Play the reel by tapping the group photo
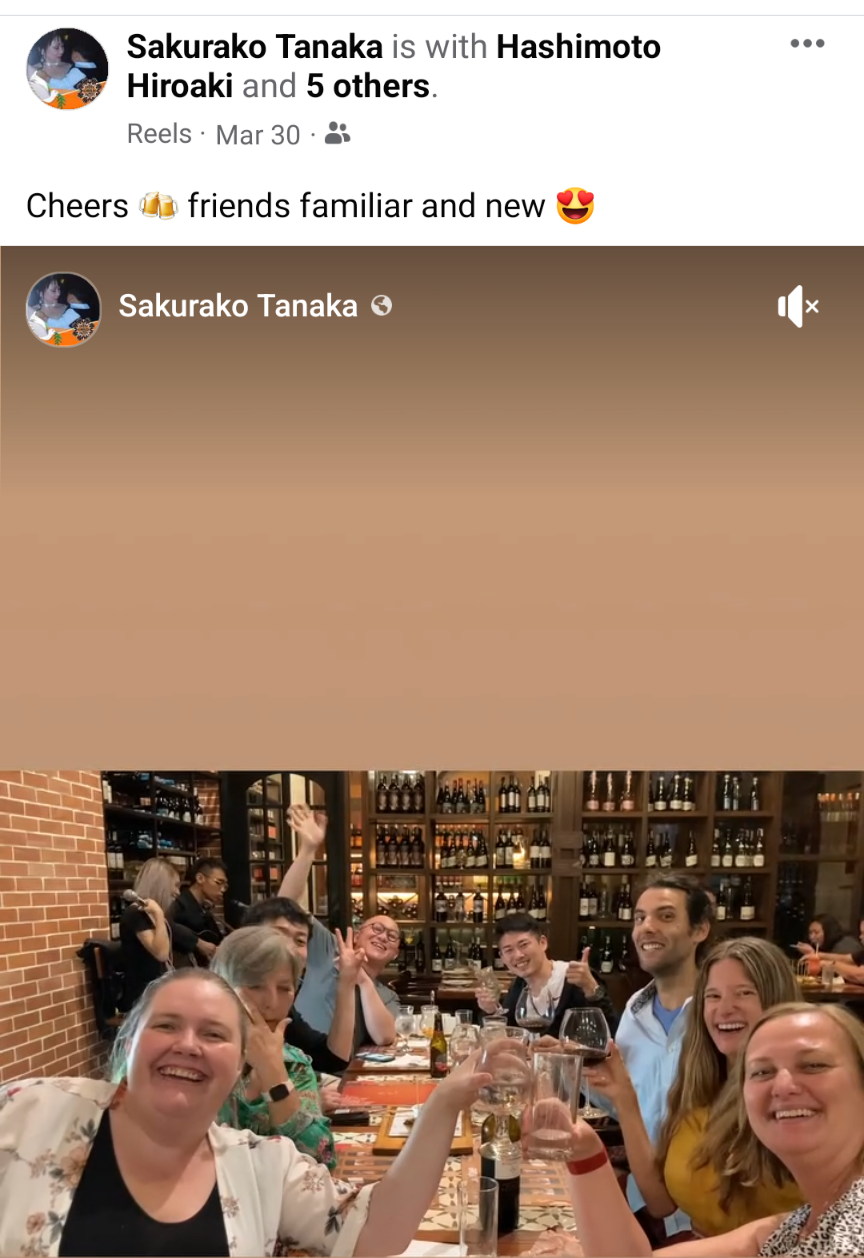Image resolution: width=864 pixels, height=1258 pixels. coord(432,1013)
